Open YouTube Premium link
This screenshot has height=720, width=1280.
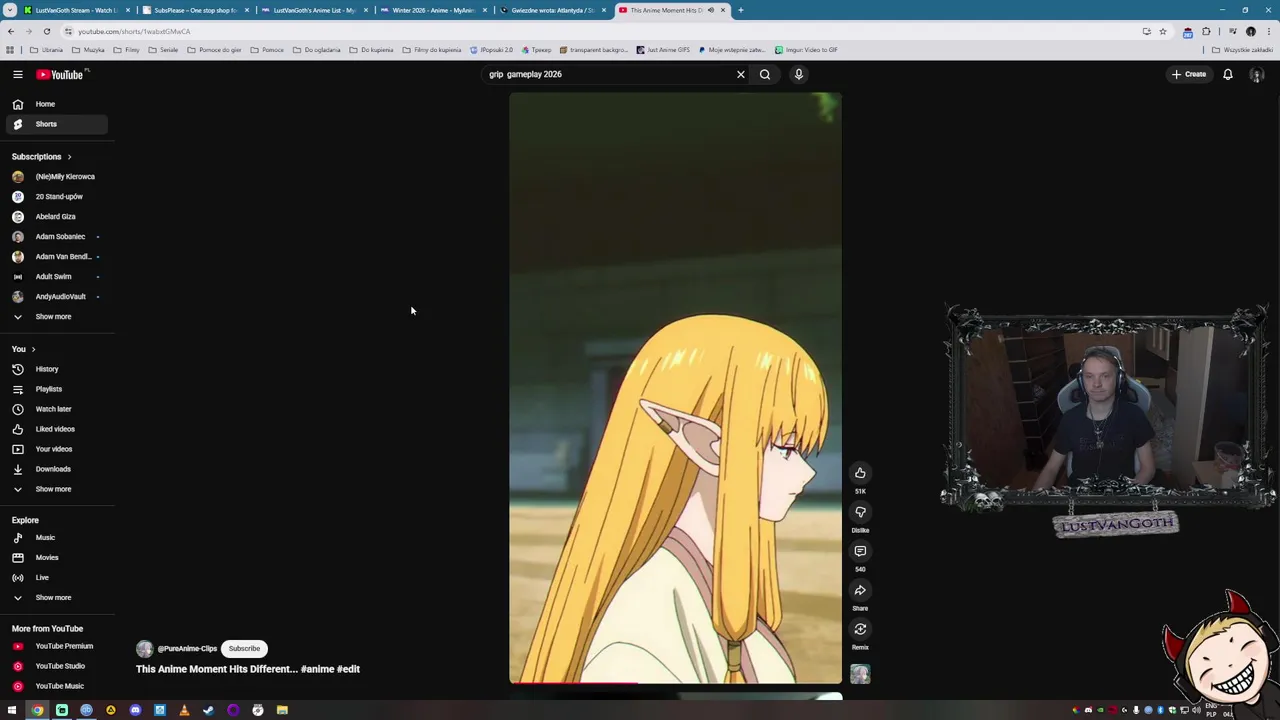pos(55,646)
